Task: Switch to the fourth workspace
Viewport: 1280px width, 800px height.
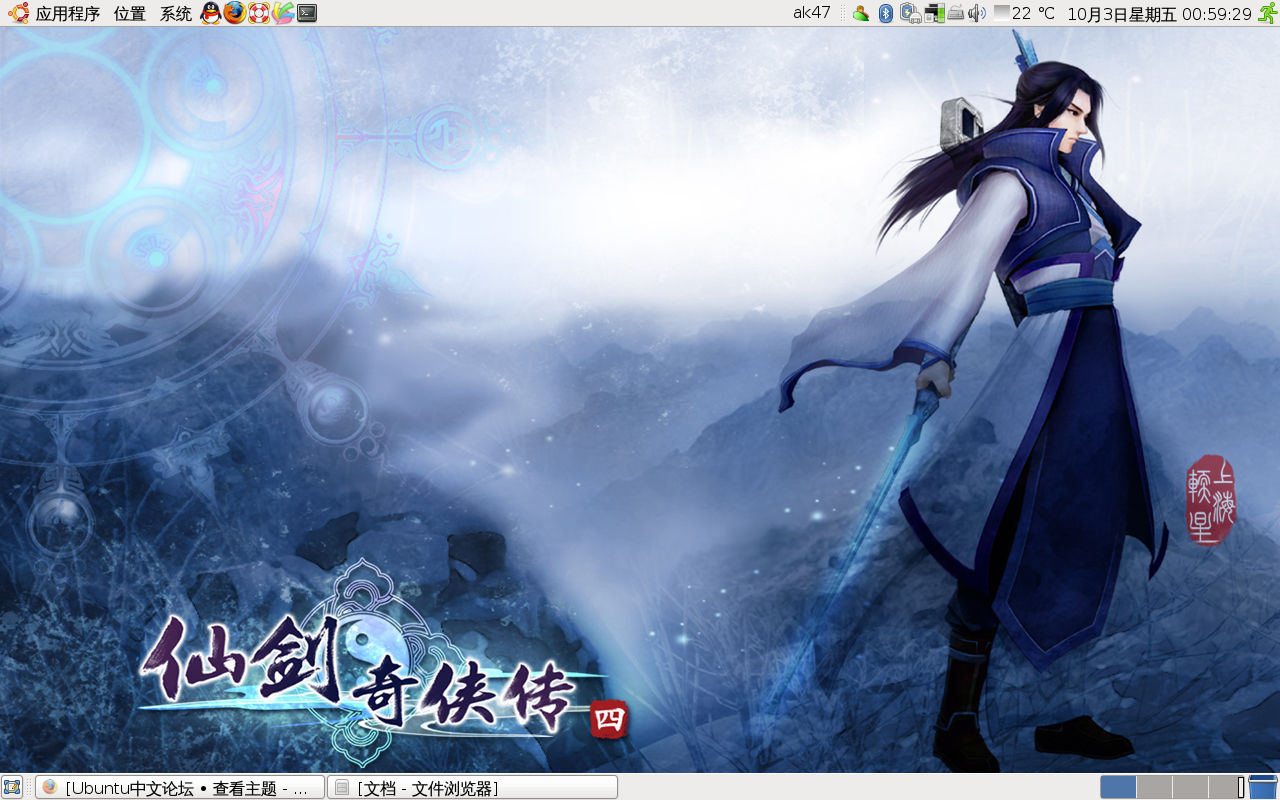Action: pos(1226,787)
